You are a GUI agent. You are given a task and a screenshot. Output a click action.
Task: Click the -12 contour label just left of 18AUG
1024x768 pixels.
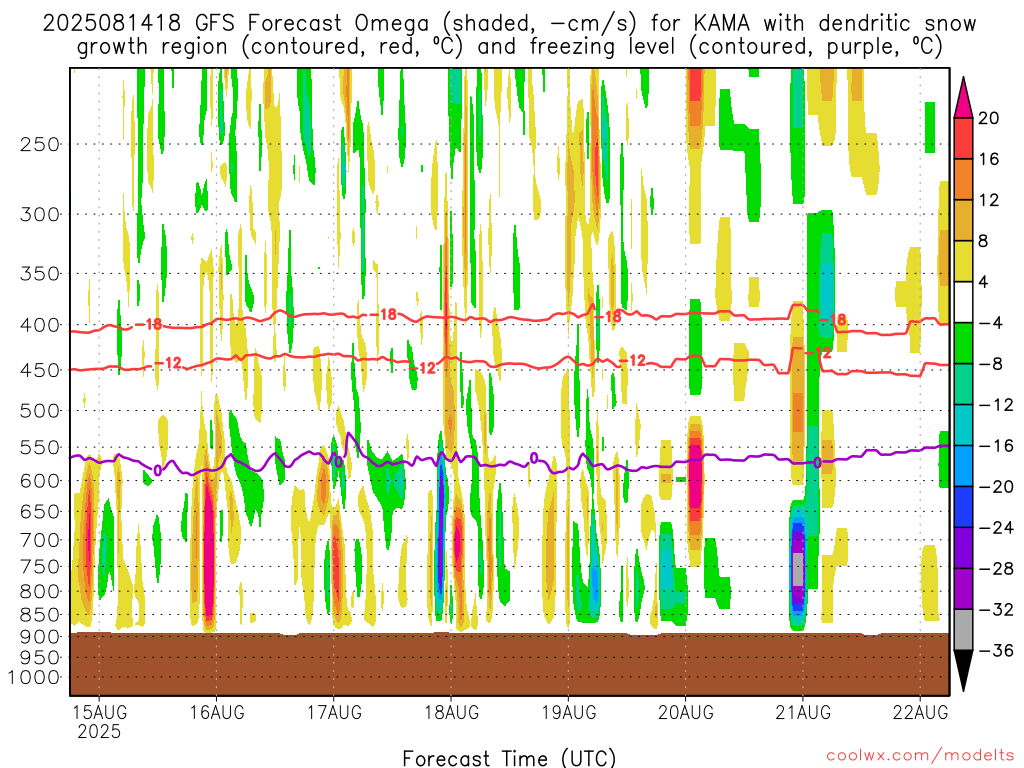pos(423,368)
